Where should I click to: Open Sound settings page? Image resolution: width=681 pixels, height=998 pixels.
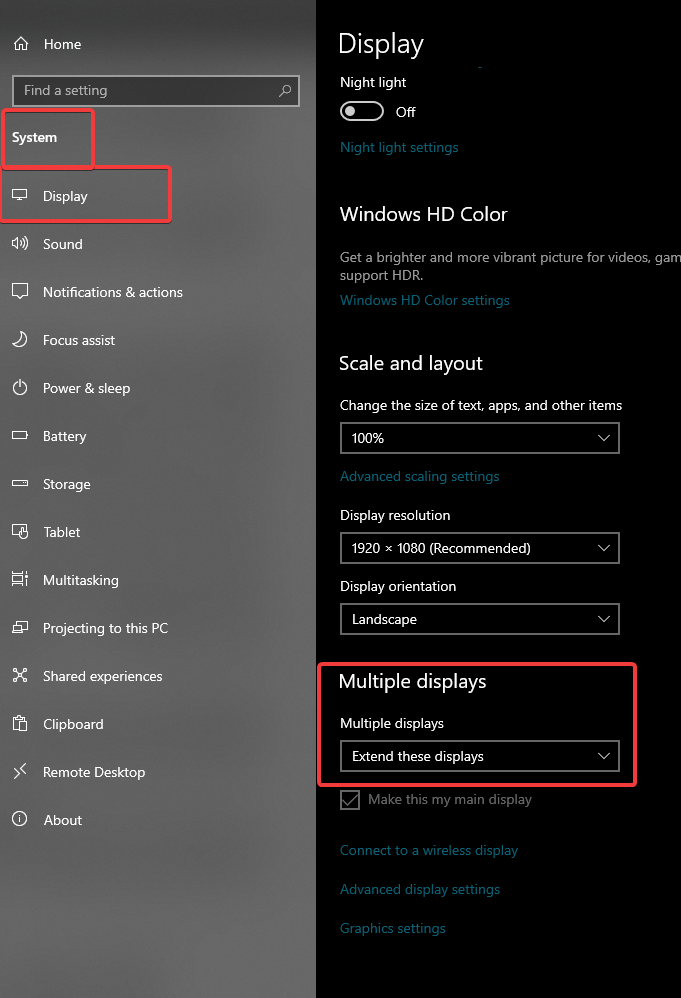[62, 244]
